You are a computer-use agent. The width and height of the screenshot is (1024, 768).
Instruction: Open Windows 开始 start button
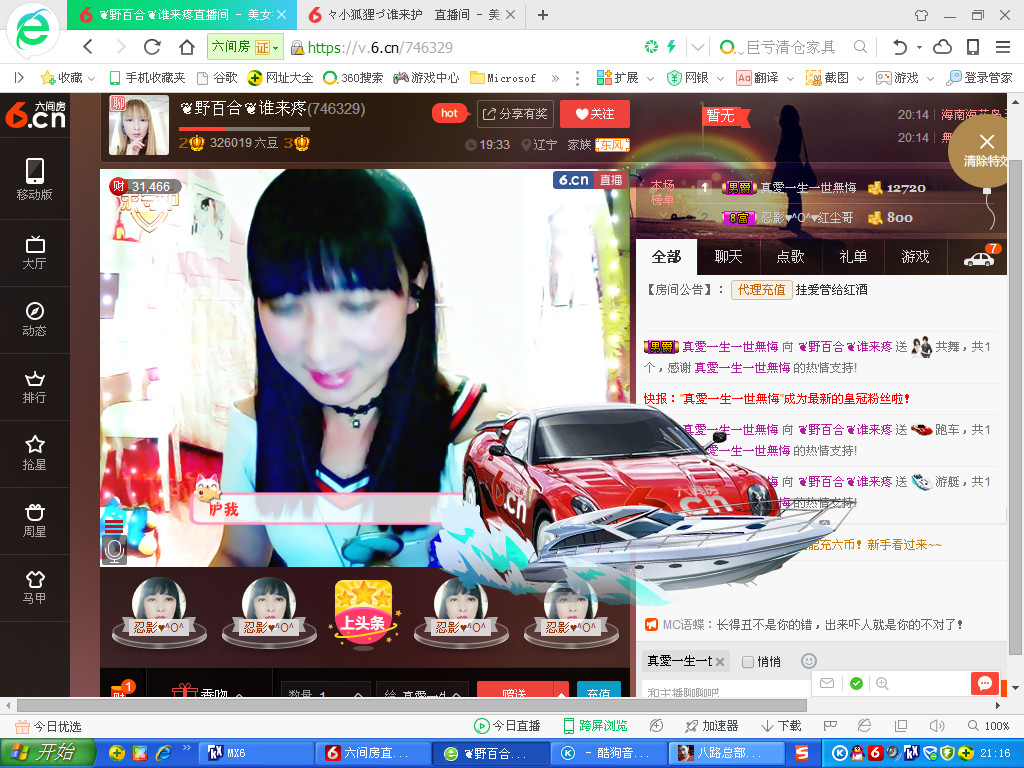point(48,753)
